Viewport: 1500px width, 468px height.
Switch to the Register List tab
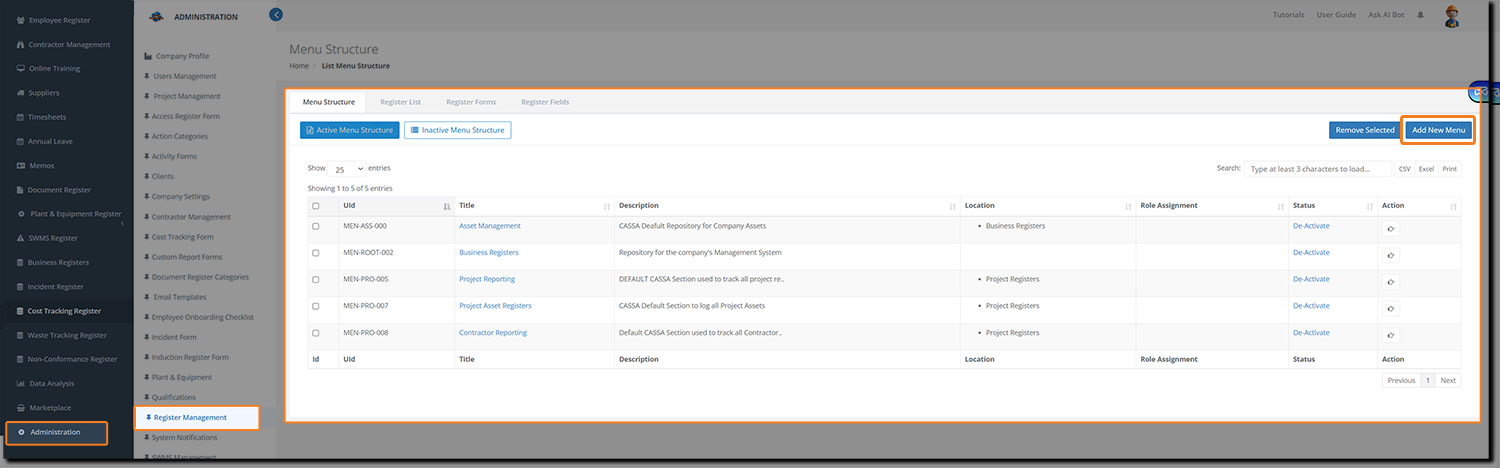click(x=400, y=102)
